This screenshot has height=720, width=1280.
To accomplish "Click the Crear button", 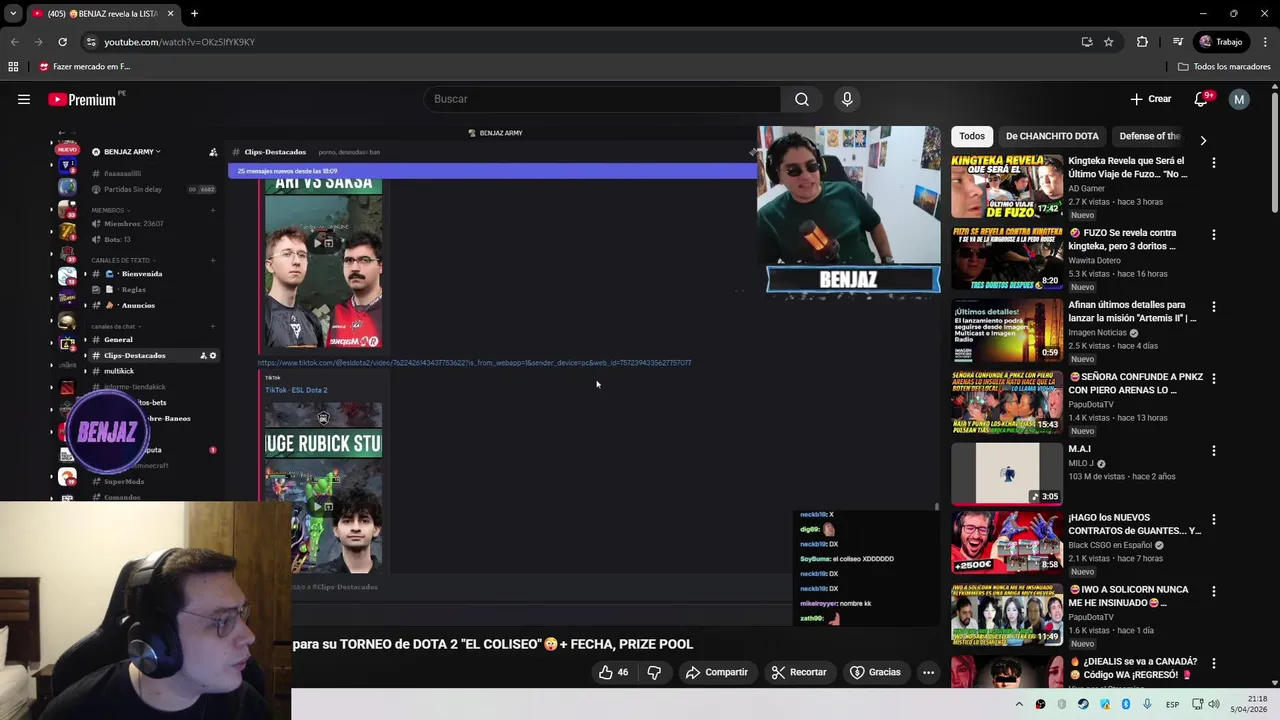I will pos(1150,99).
